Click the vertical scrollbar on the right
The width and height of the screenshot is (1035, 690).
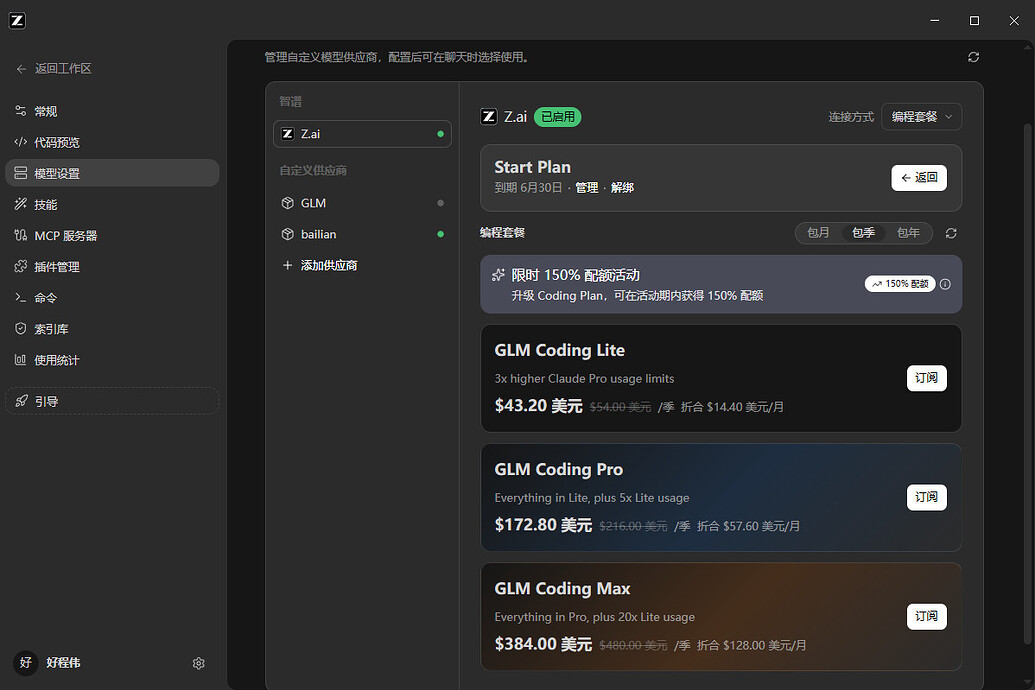(1026, 383)
